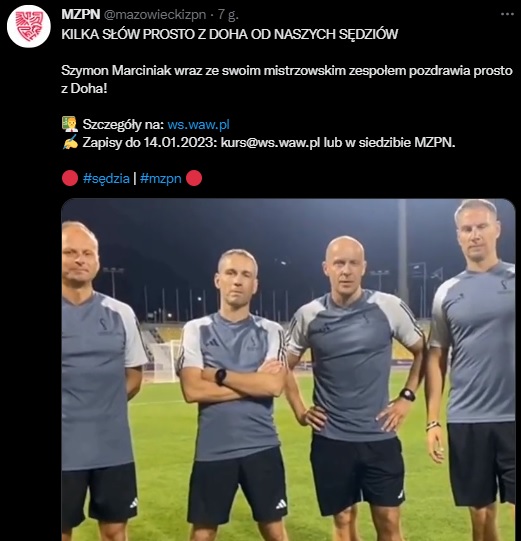This screenshot has width=521, height=541.
Task: Follow the ws.waw.pl link
Action: (198, 125)
